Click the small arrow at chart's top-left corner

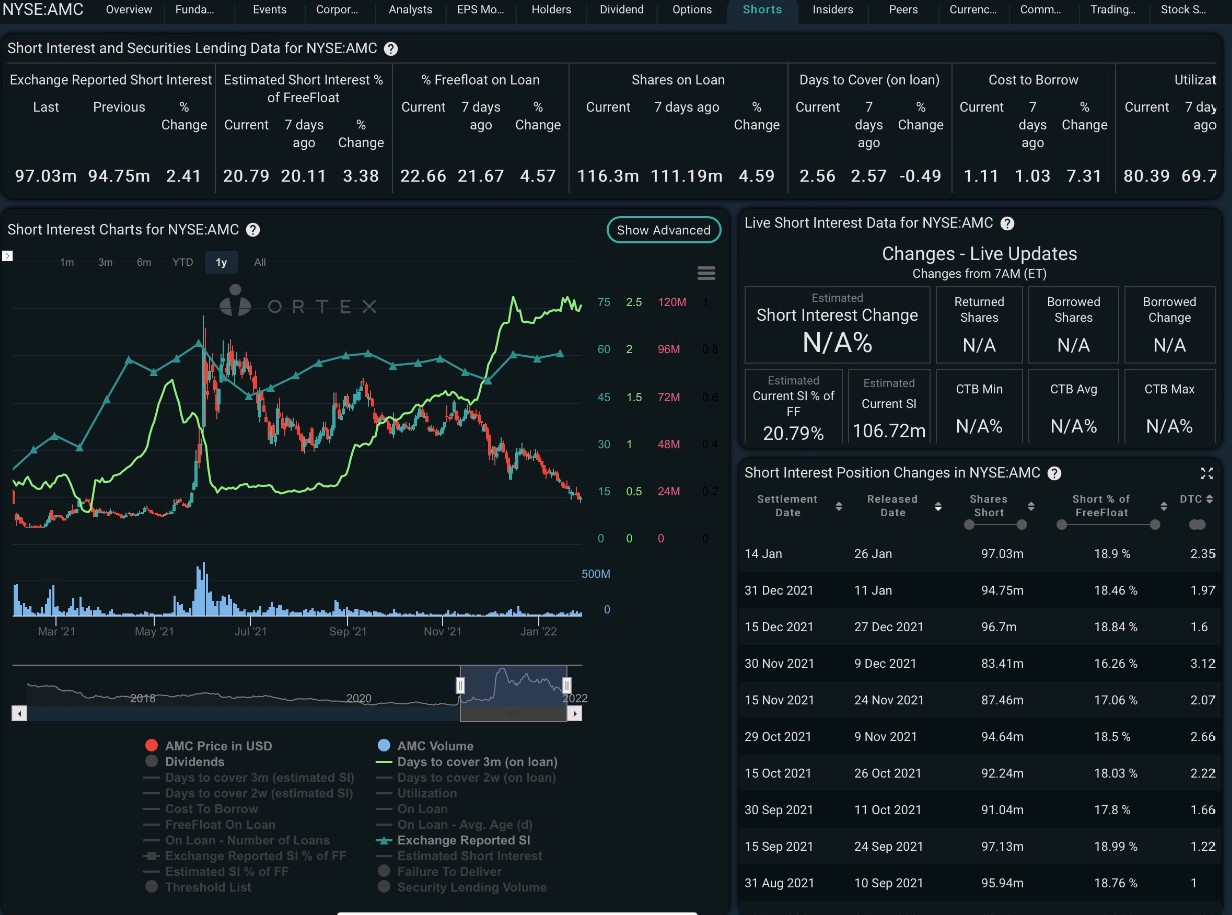(x=6, y=256)
